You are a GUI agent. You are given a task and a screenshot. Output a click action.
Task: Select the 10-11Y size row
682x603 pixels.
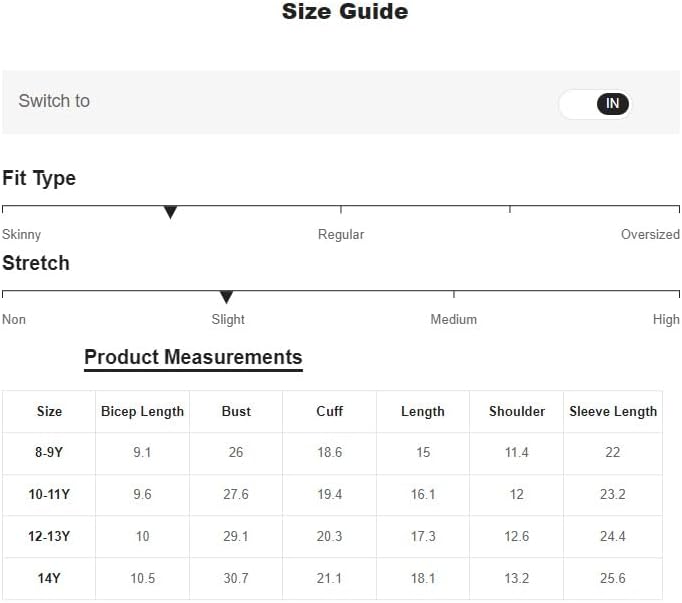(x=49, y=494)
